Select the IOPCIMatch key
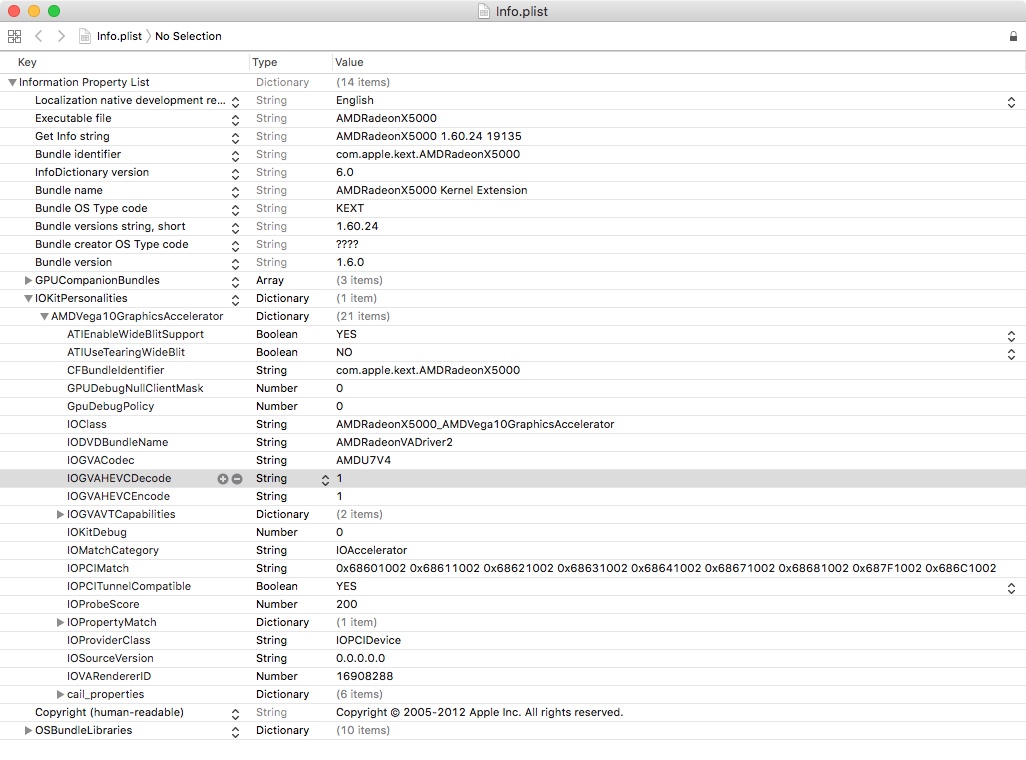This screenshot has width=1026, height=760. point(98,568)
